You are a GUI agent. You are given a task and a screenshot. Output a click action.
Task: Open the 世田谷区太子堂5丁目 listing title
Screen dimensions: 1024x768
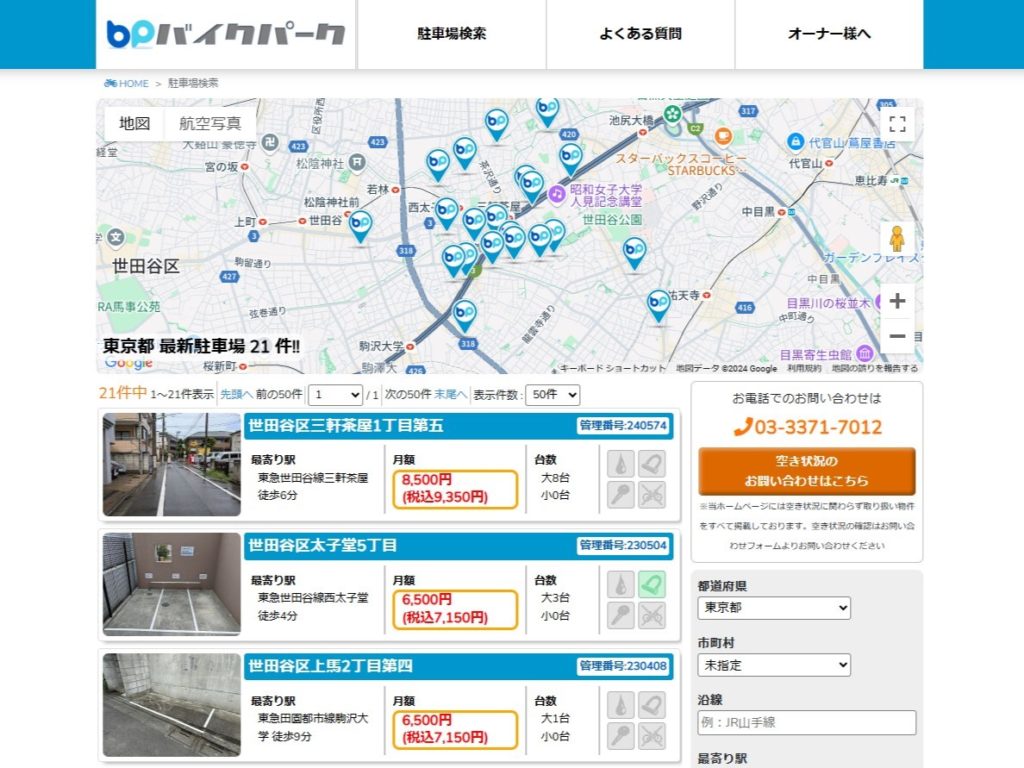322,545
